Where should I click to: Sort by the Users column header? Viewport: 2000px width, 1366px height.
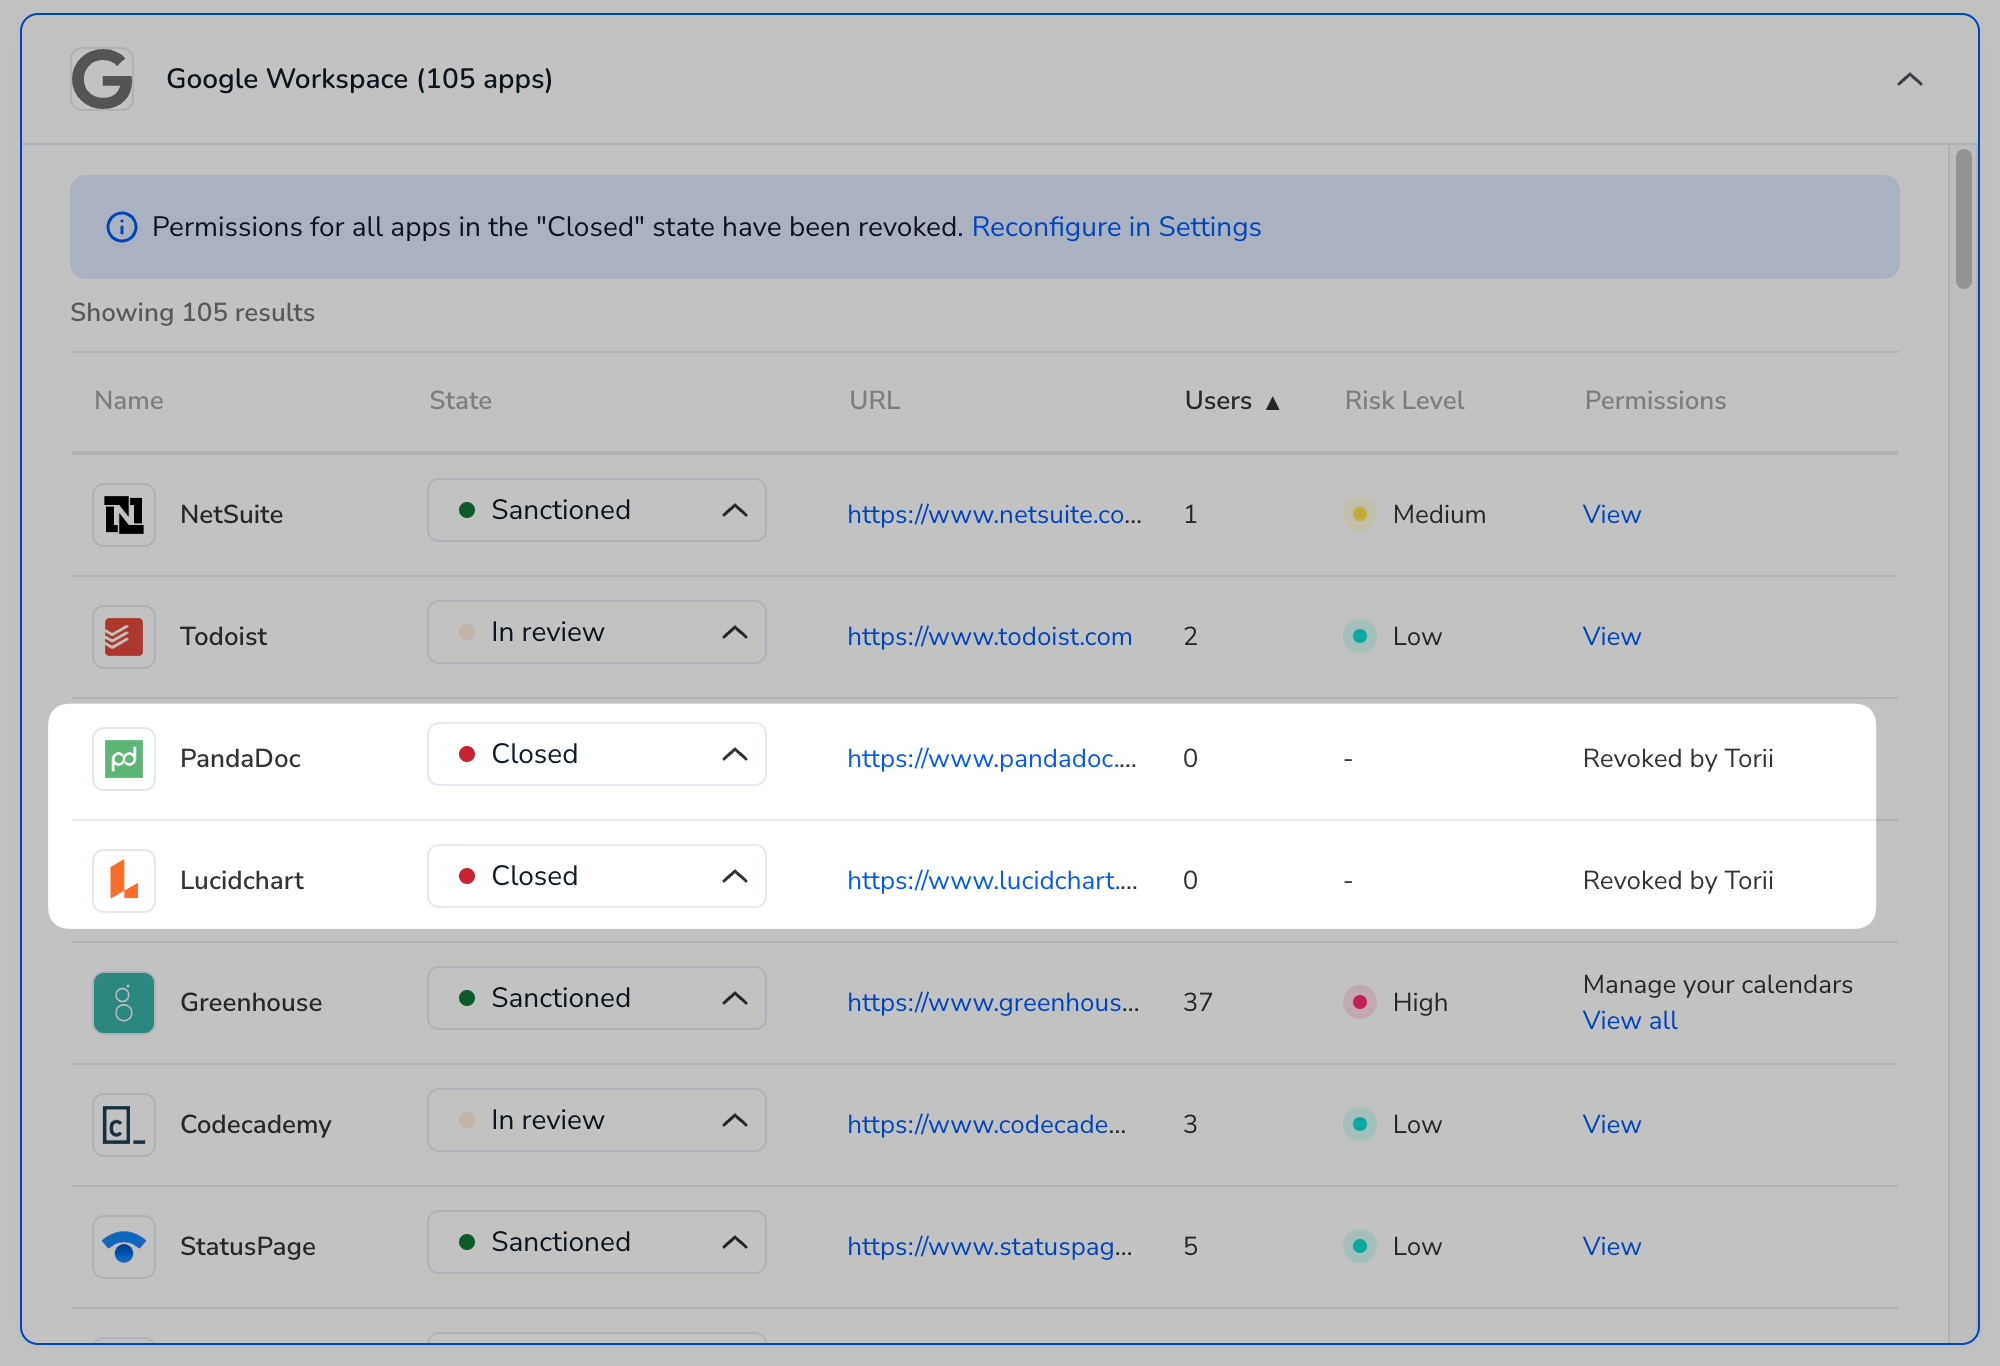point(1232,401)
